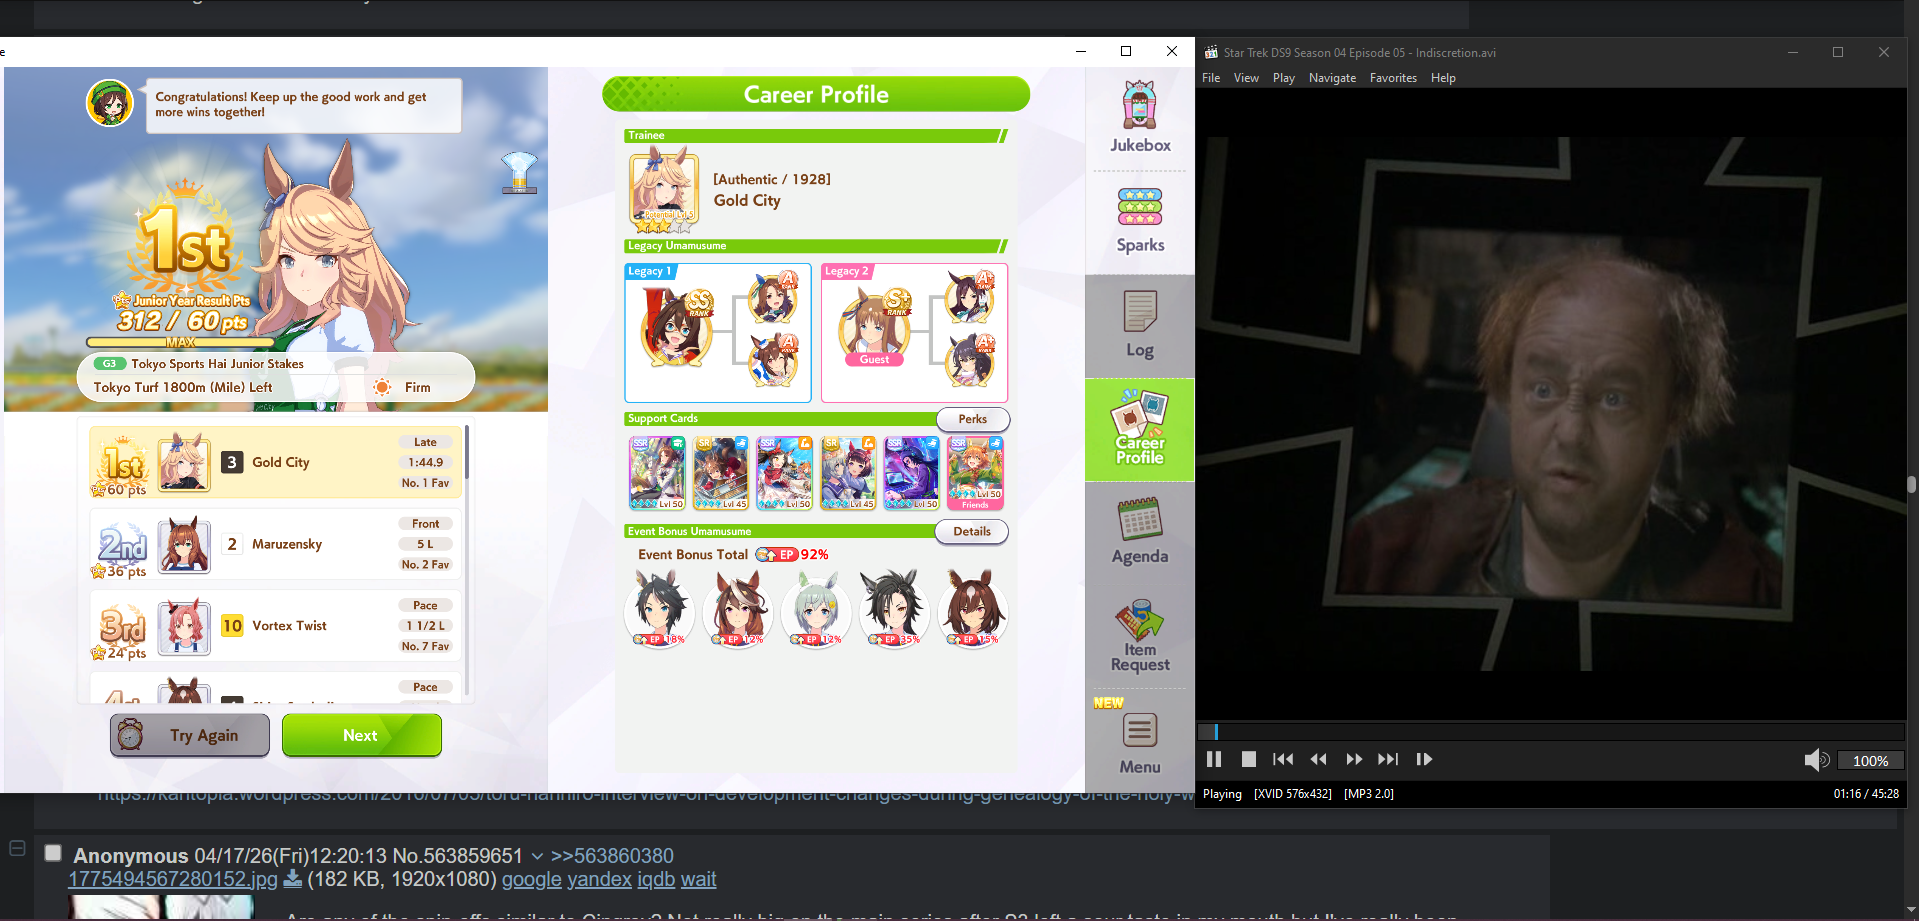Skip to the next file in the player
The width and height of the screenshot is (1919, 921).
[1388, 760]
